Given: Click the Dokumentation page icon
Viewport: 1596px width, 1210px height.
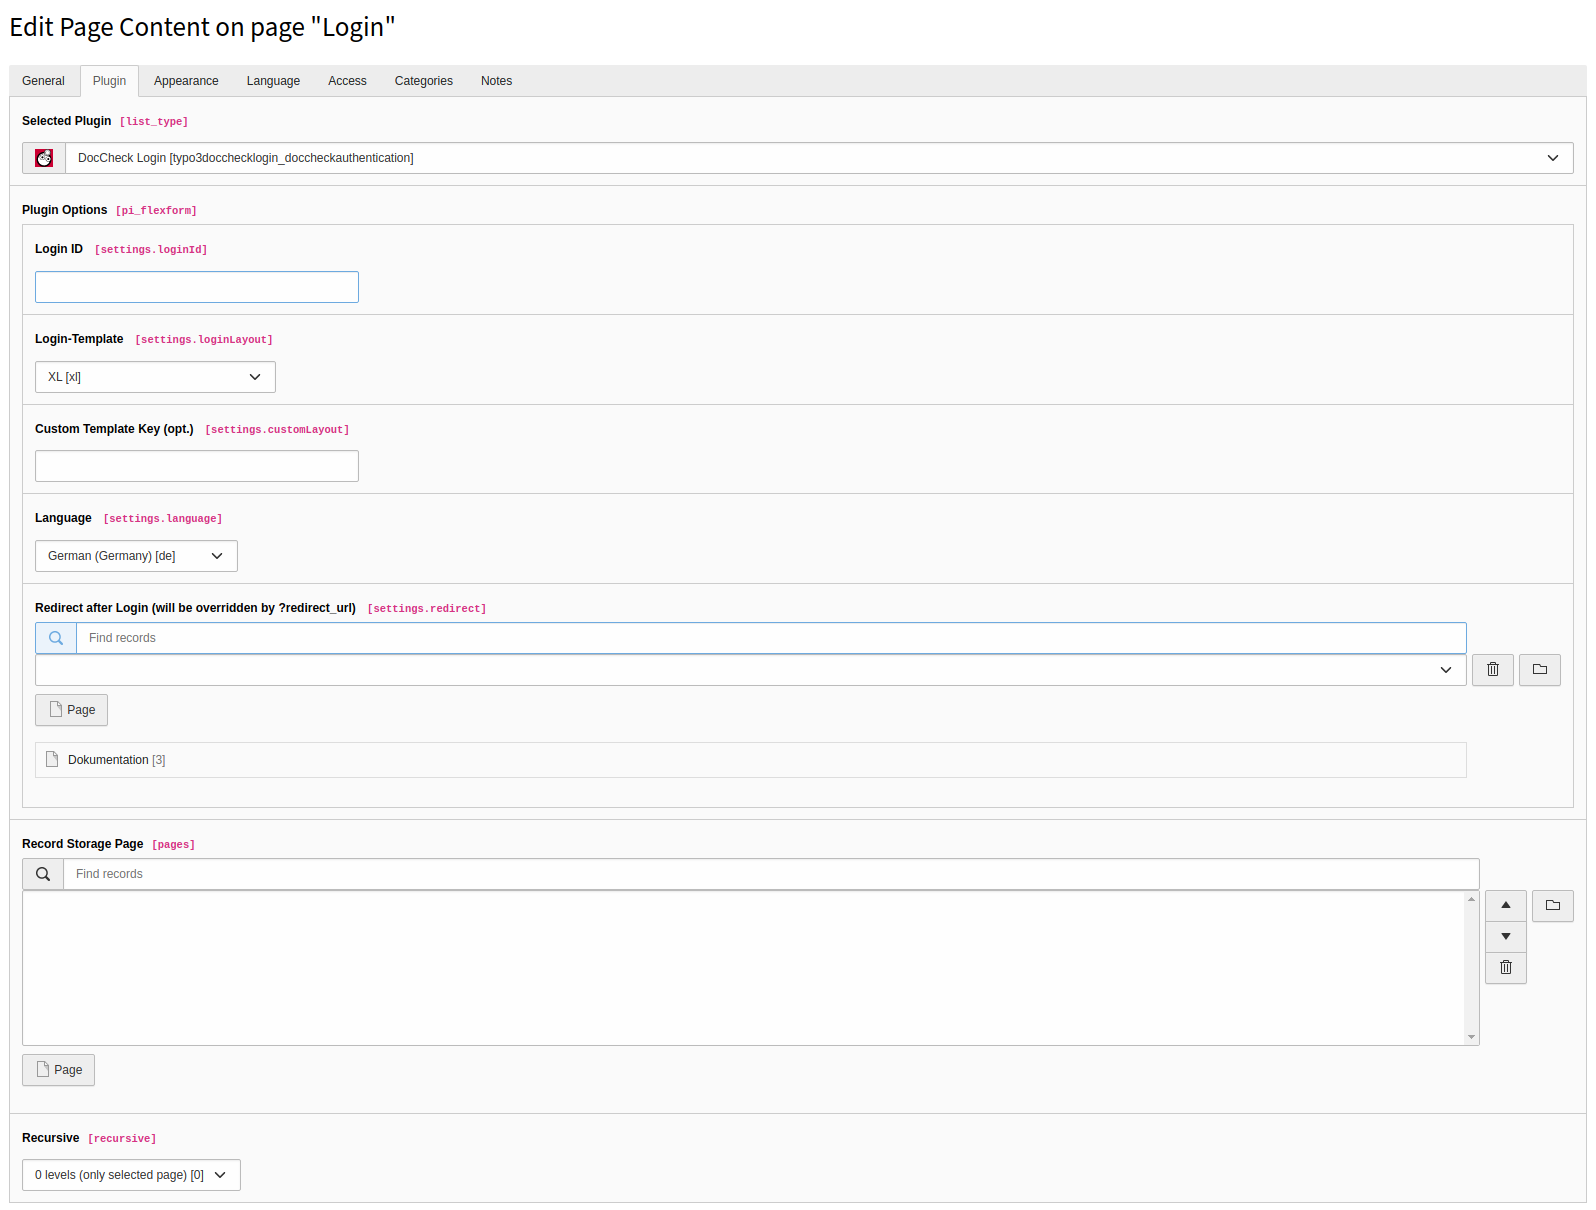Looking at the screenshot, I should [52, 760].
